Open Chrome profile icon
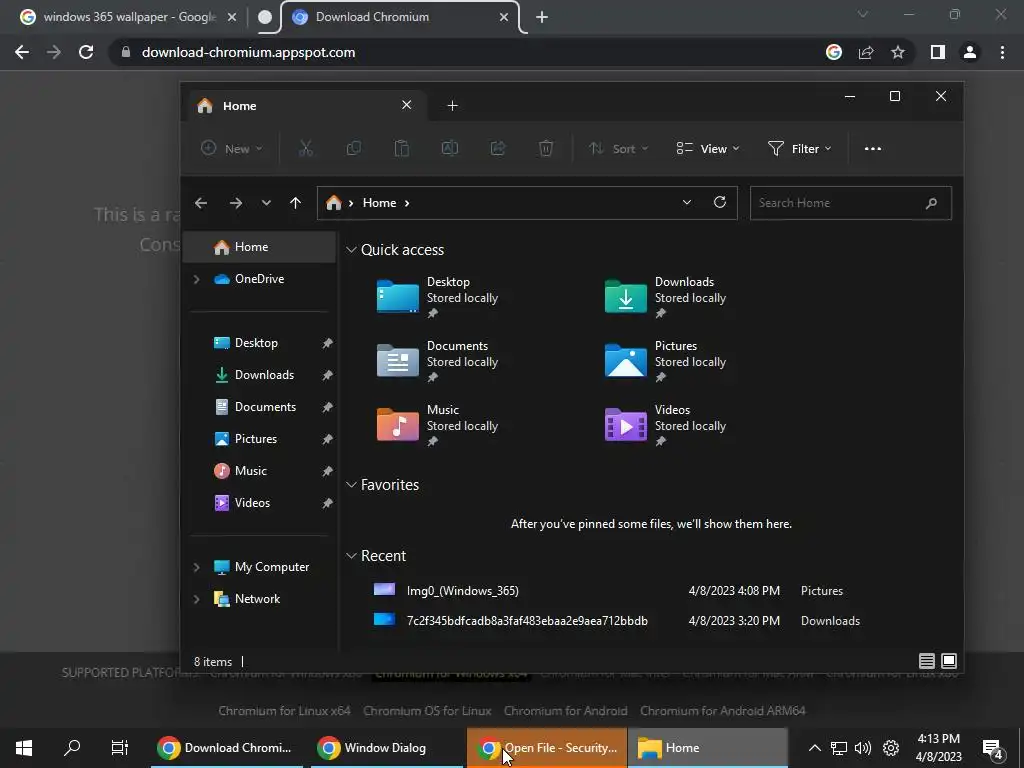The width and height of the screenshot is (1024, 768). point(970,52)
